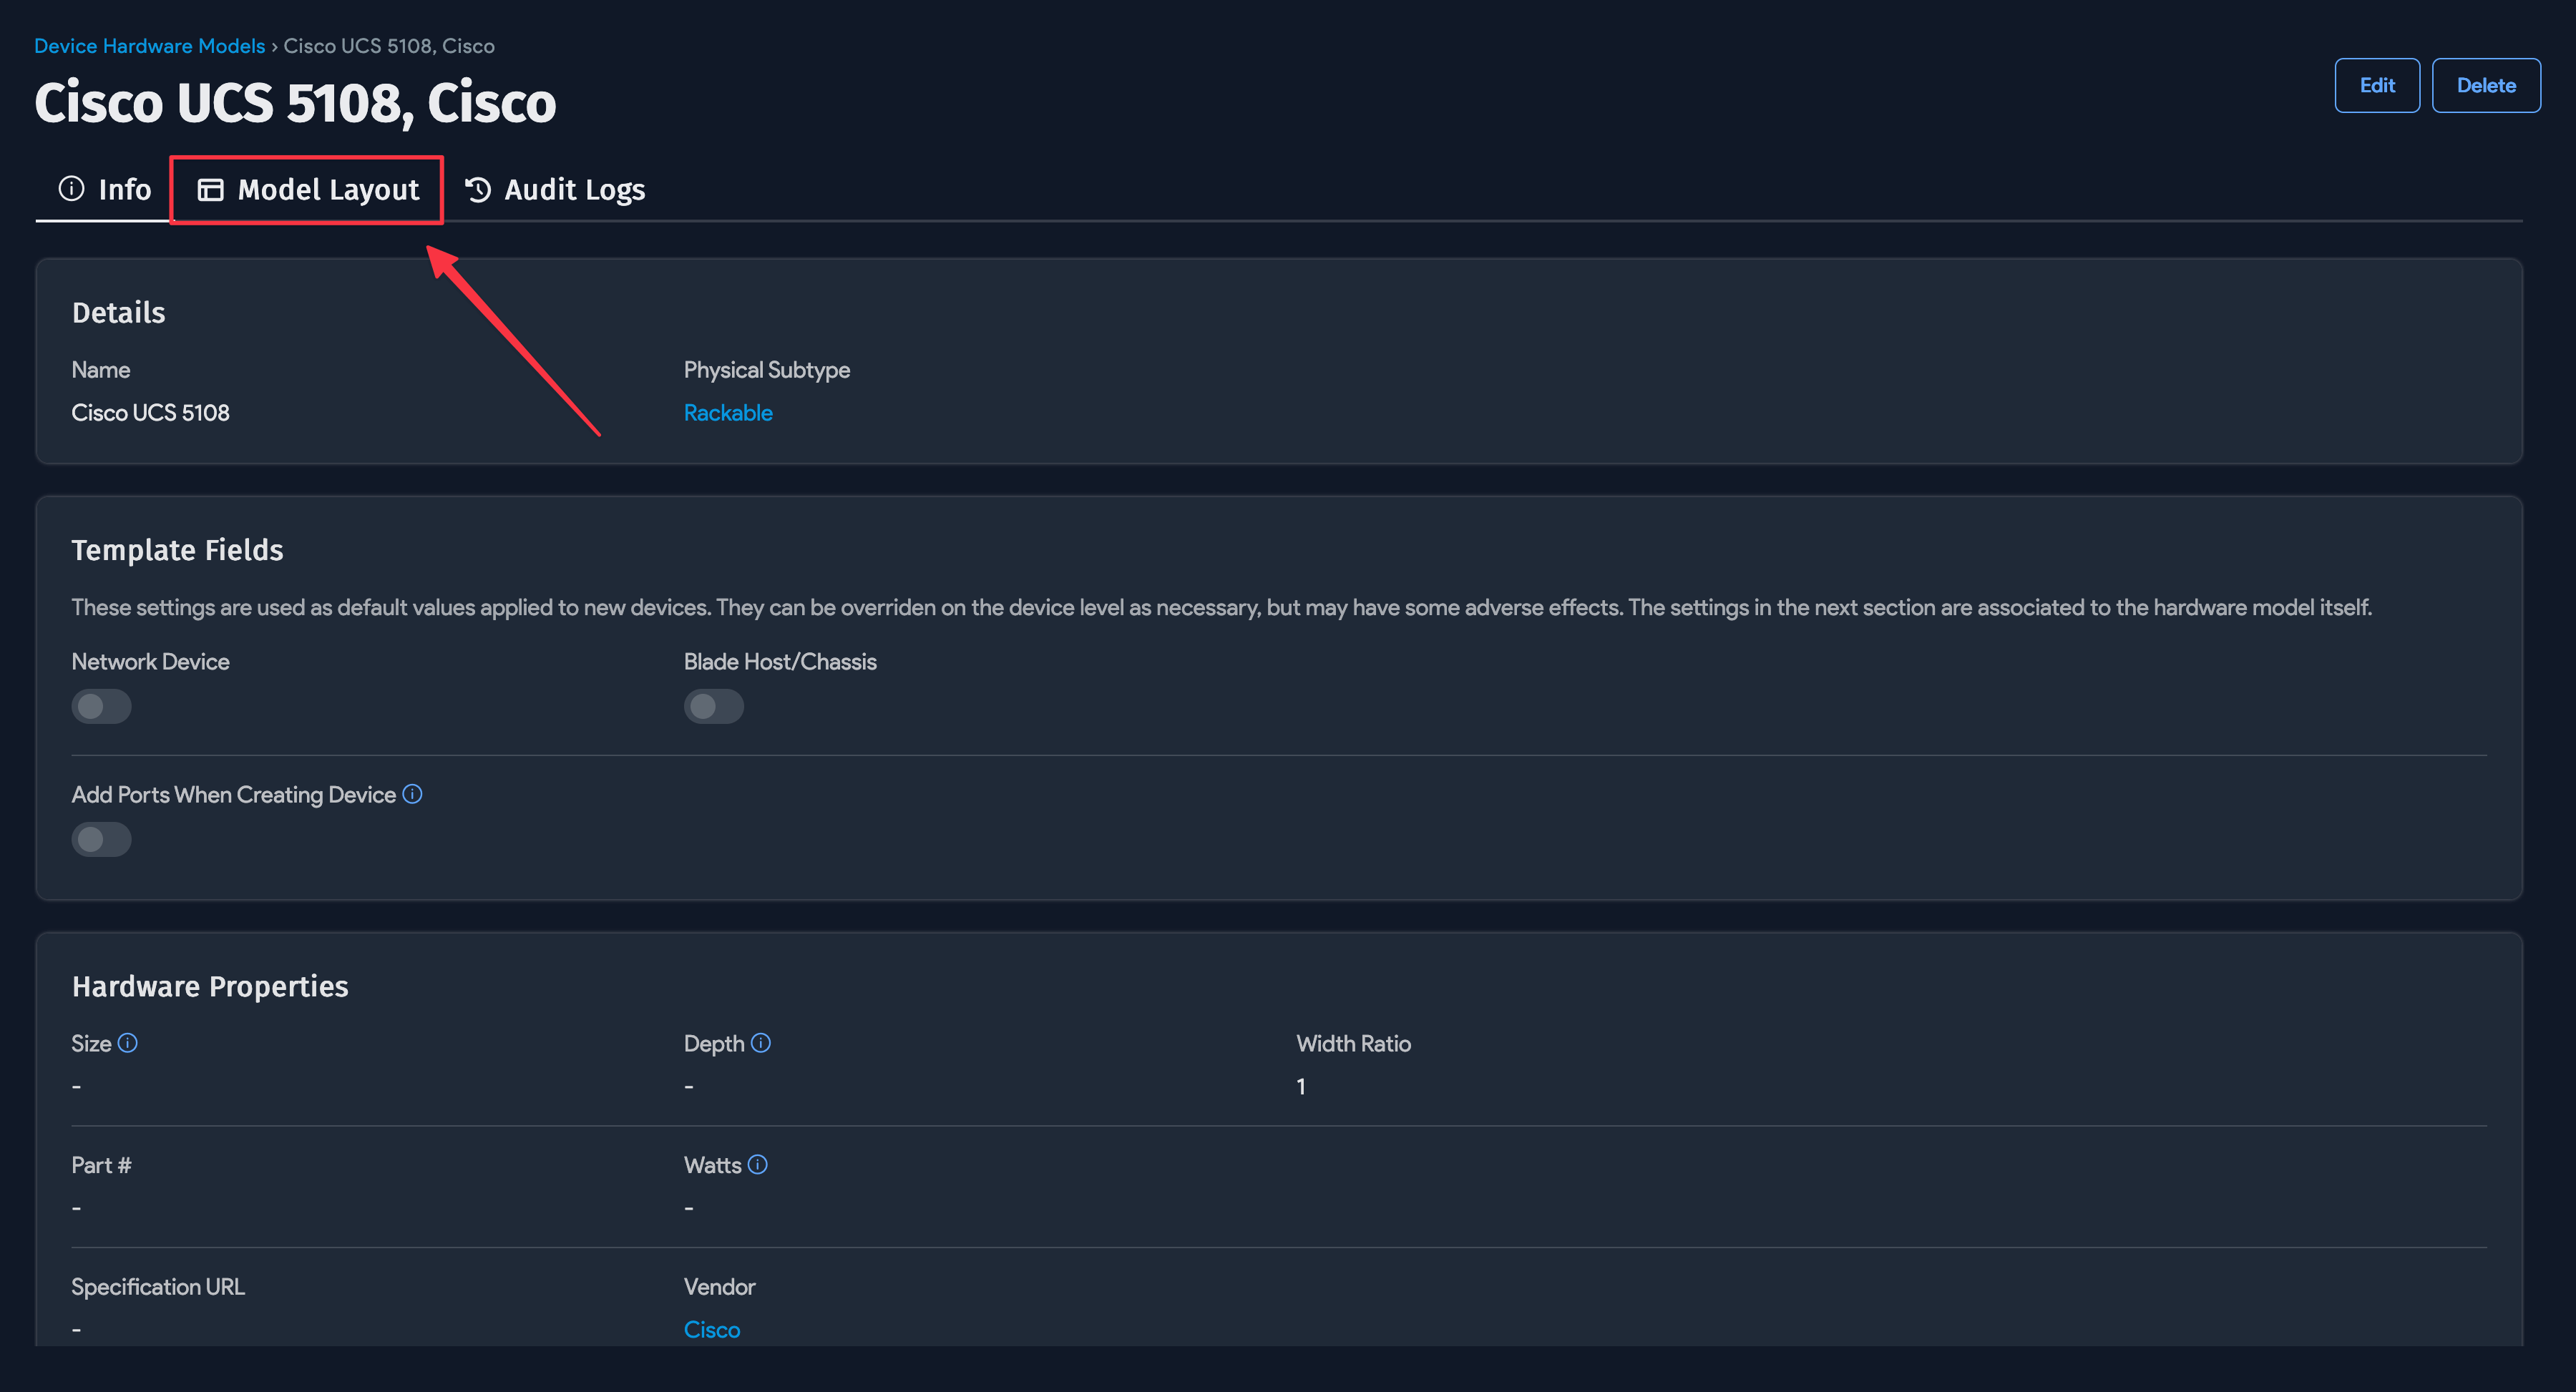Open the Cisco vendor link
The width and height of the screenshot is (2576, 1392).
711,1329
